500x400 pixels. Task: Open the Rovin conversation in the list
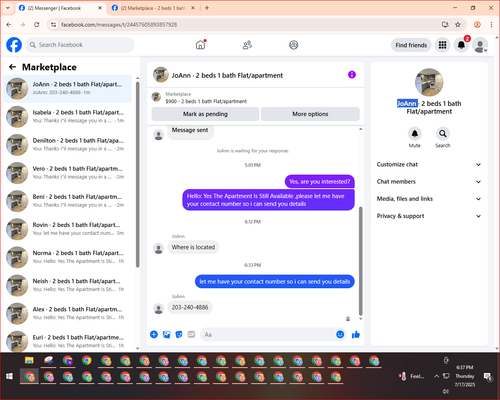point(67,229)
